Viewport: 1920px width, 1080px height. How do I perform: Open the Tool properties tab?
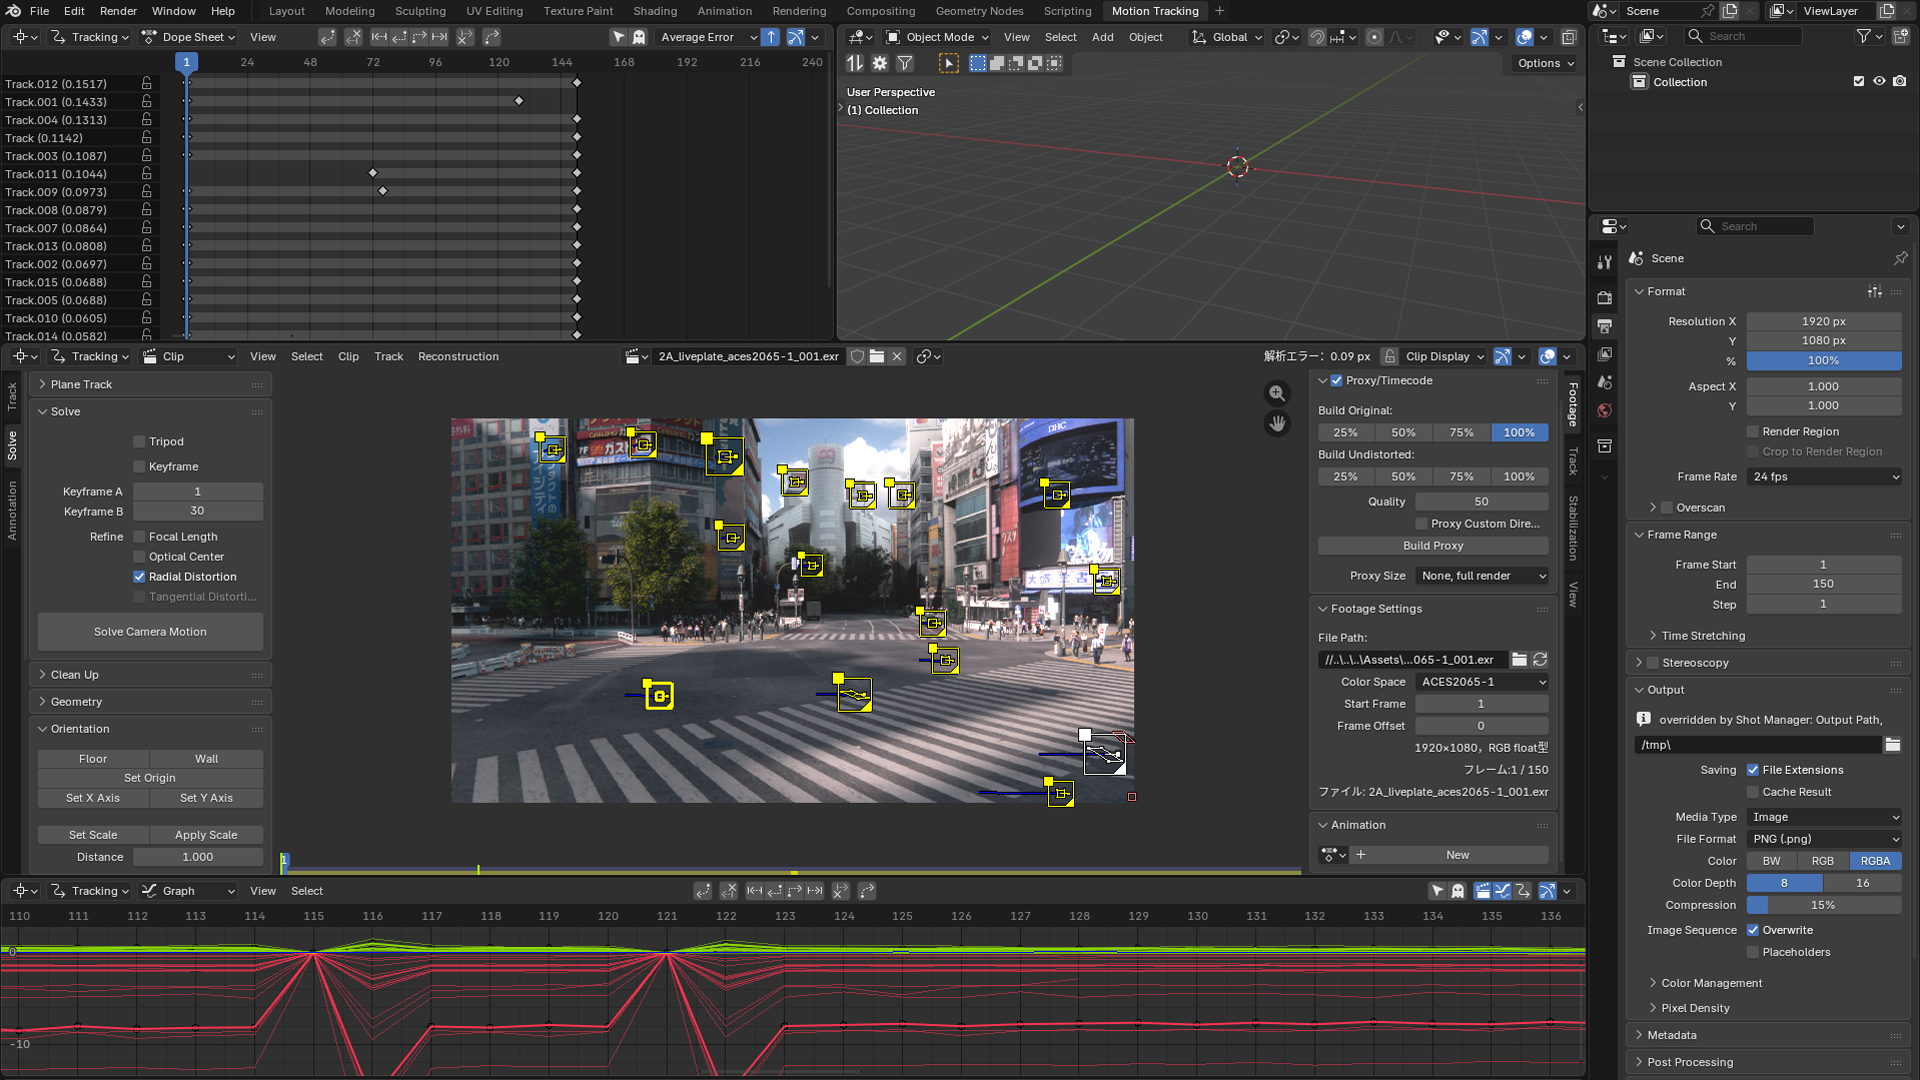pos(1605,262)
